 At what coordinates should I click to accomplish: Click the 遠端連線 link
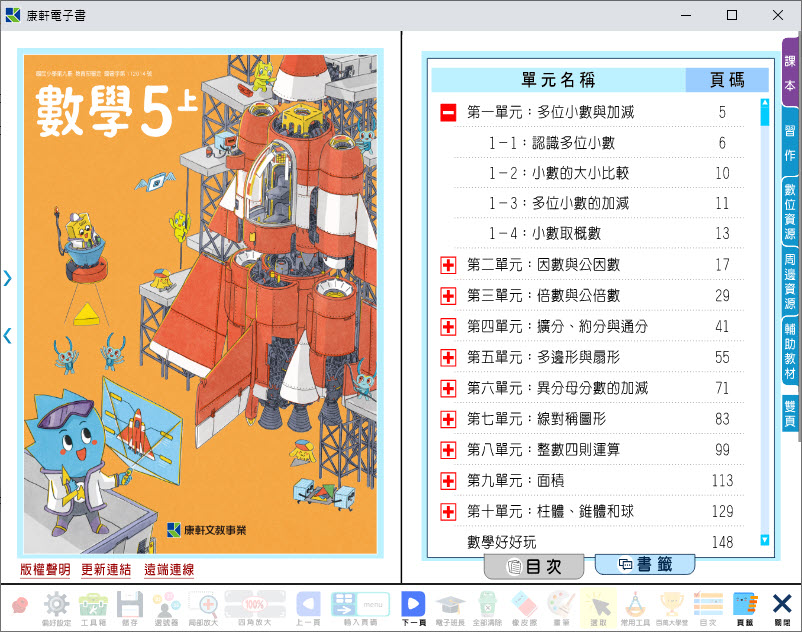(169, 570)
